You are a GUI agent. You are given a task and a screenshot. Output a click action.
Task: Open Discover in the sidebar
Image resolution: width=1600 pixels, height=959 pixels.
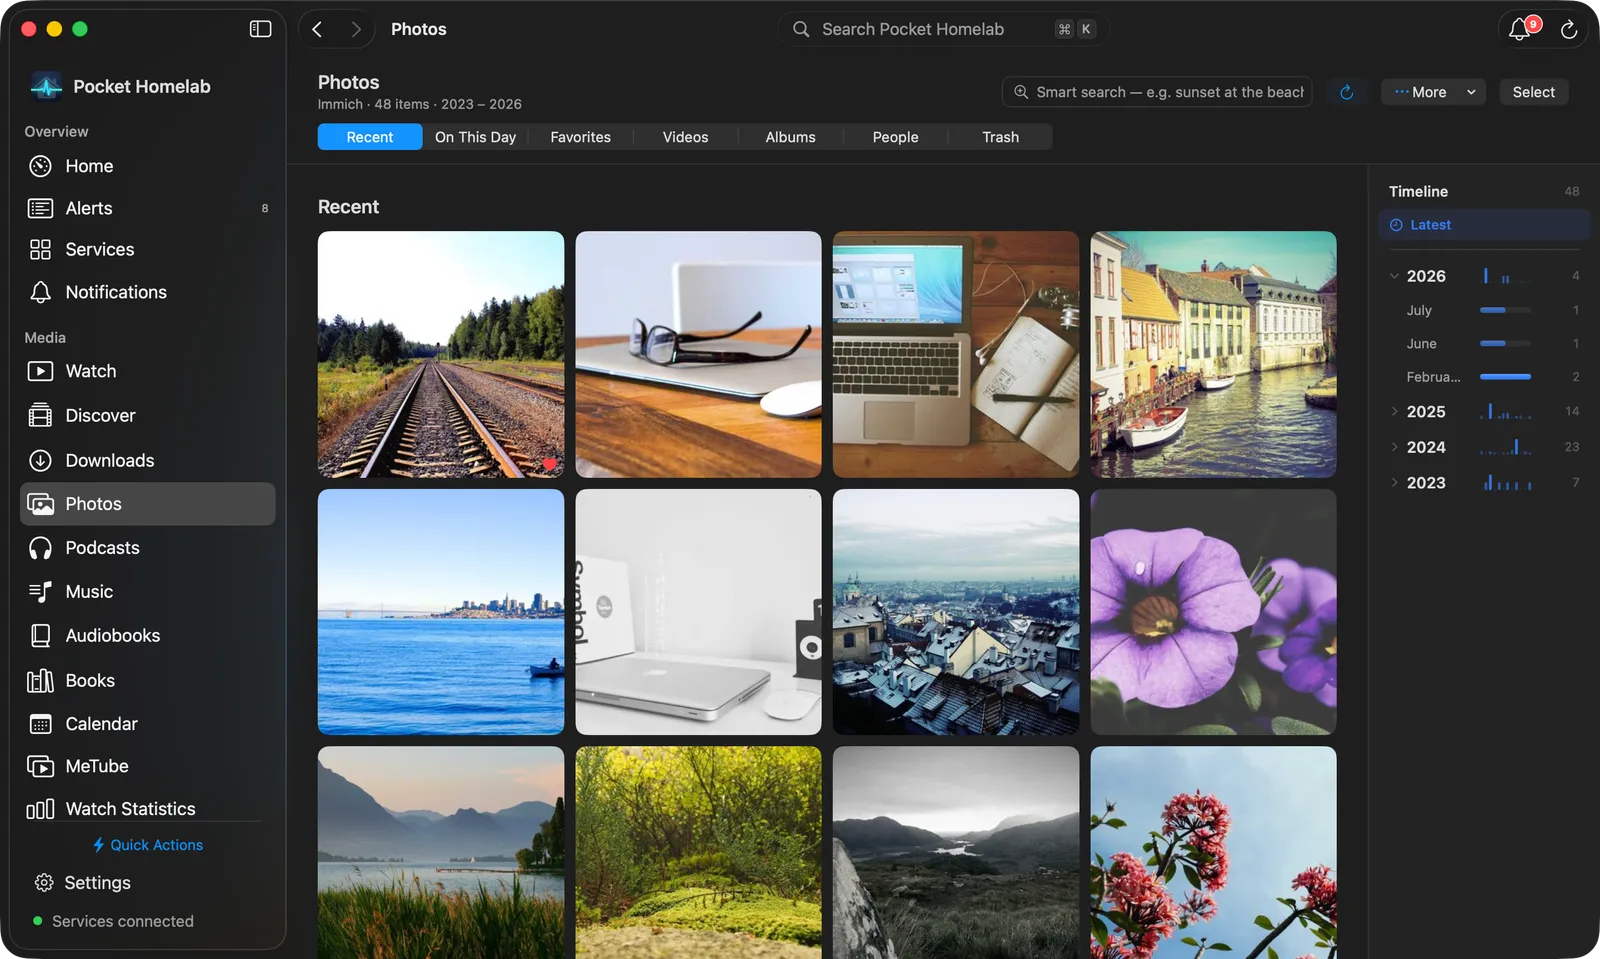click(147, 415)
